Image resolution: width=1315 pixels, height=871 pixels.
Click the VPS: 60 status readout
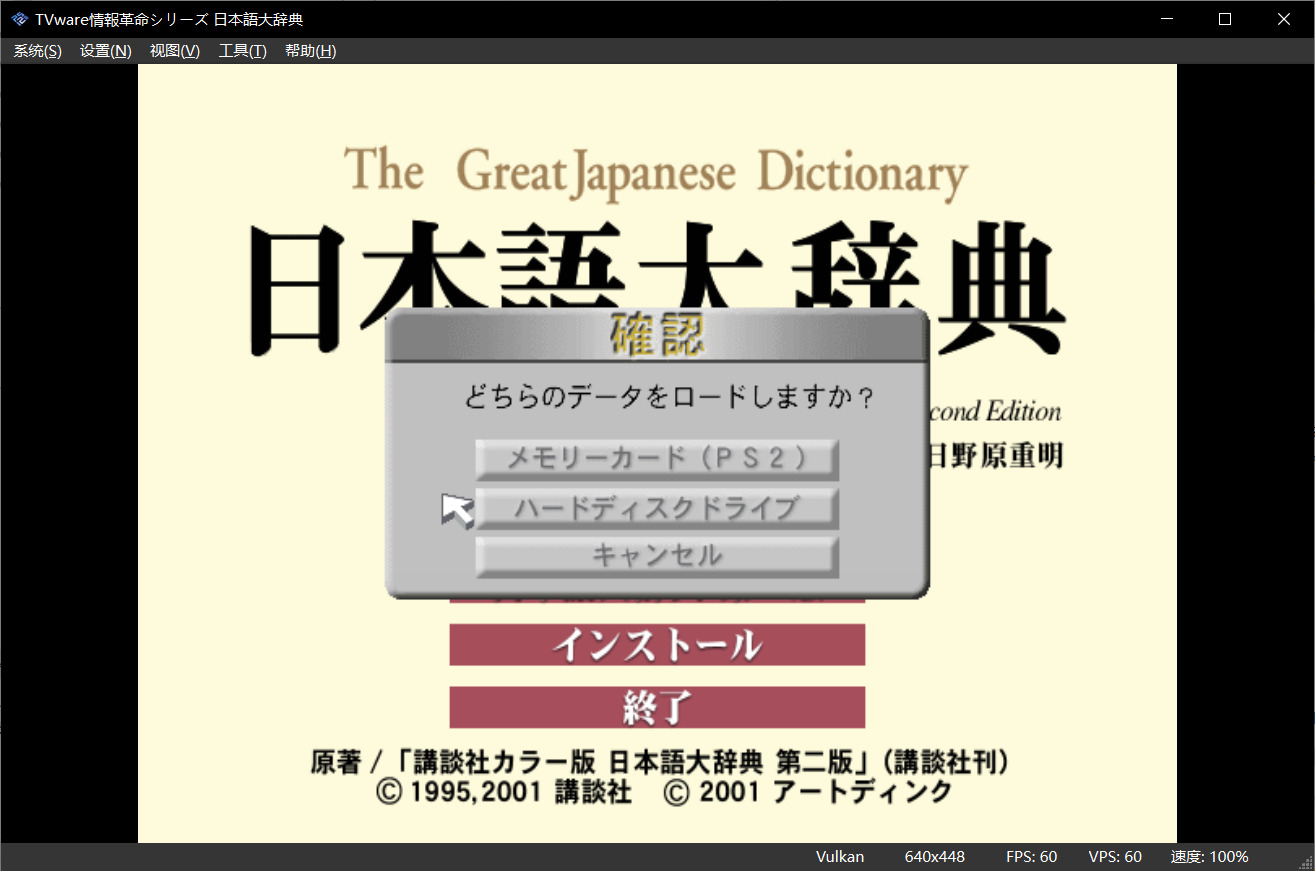click(1115, 857)
